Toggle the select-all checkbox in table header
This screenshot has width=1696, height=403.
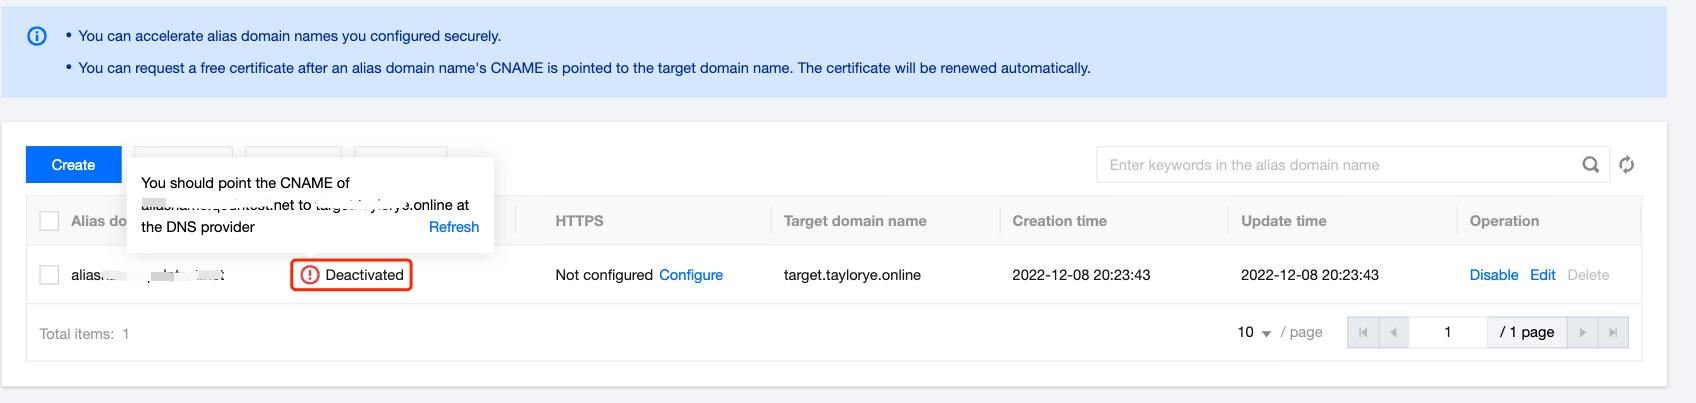(x=49, y=221)
